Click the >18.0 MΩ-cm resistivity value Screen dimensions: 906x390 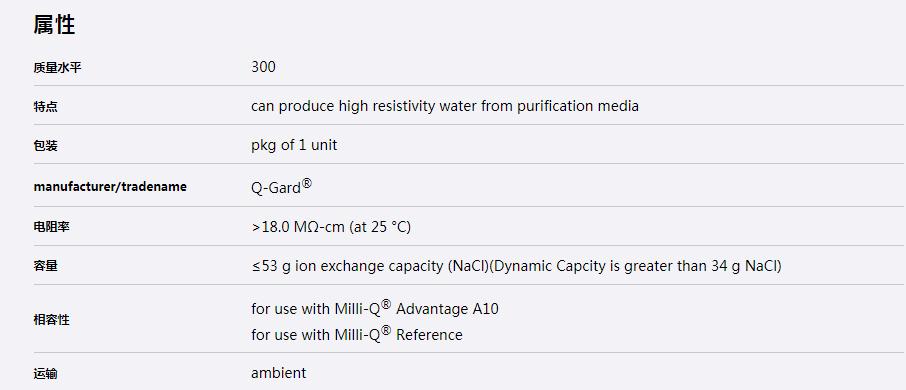[331, 227]
